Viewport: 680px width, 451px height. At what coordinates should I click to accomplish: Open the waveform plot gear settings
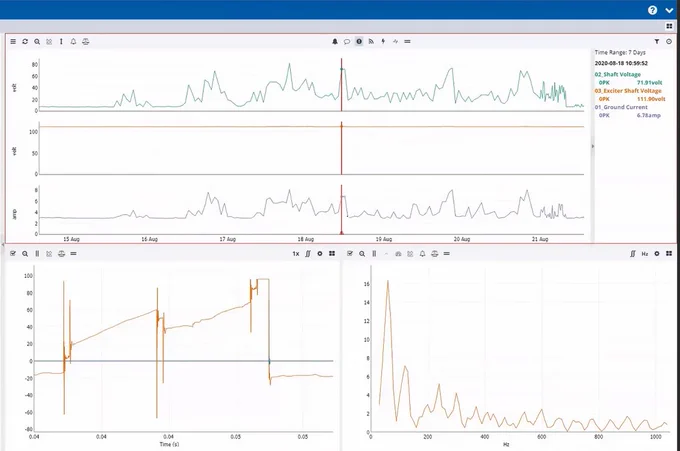pyautogui.click(x=320, y=254)
